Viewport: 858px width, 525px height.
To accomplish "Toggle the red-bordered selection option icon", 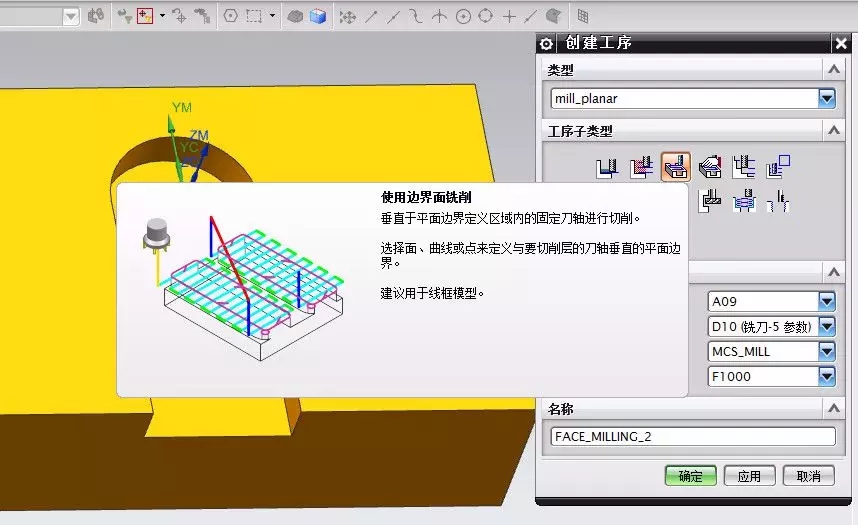I will pyautogui.click(x=144, y=16).
